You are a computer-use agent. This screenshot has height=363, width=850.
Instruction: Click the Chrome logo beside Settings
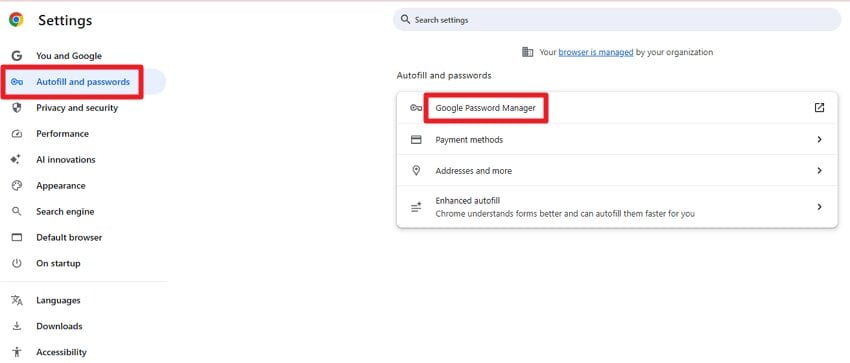click(x=16, y=20)
